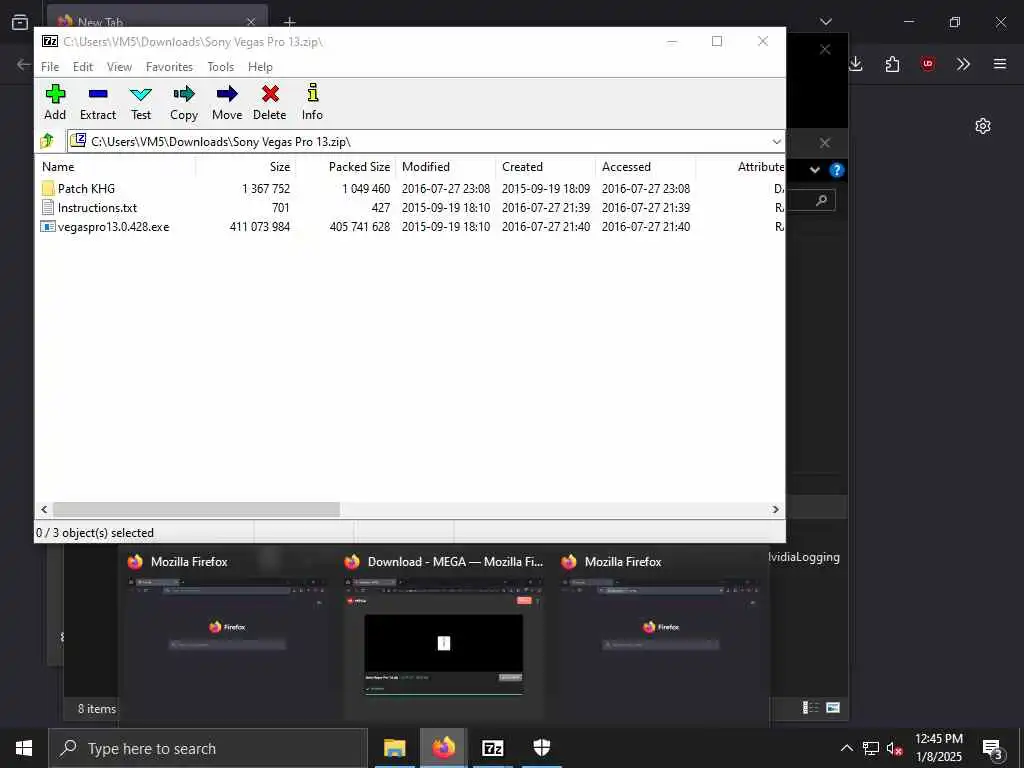Click the File Explorer search magnifier

point(822,200)
